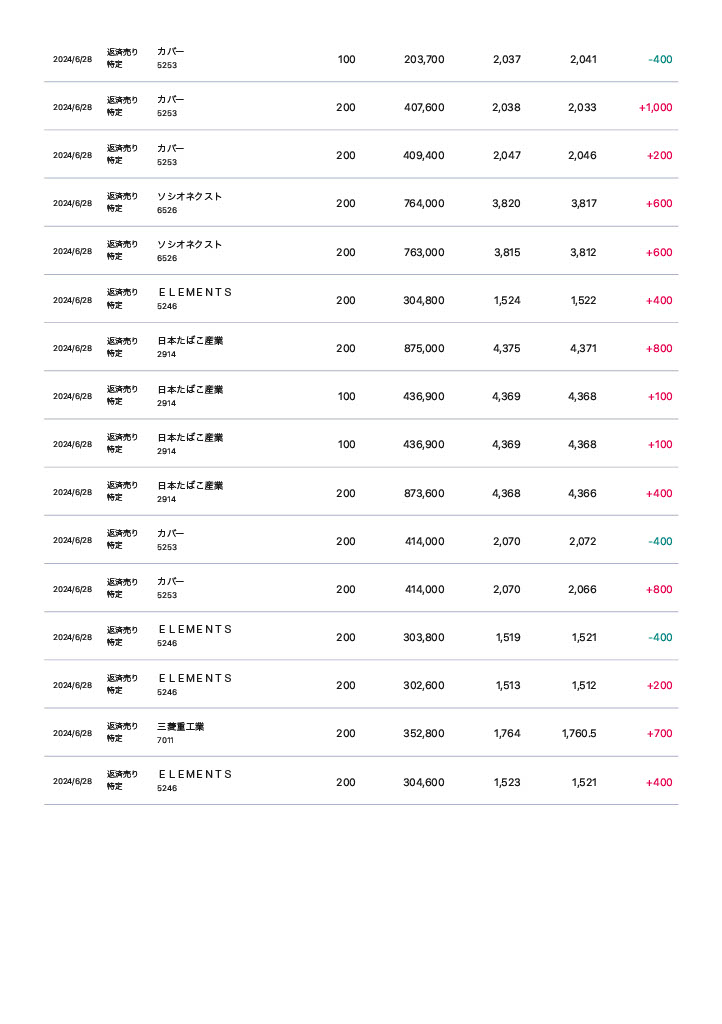Click the 4,375 price cell
Screen dimensions: 722x1024
coord(506,349)
